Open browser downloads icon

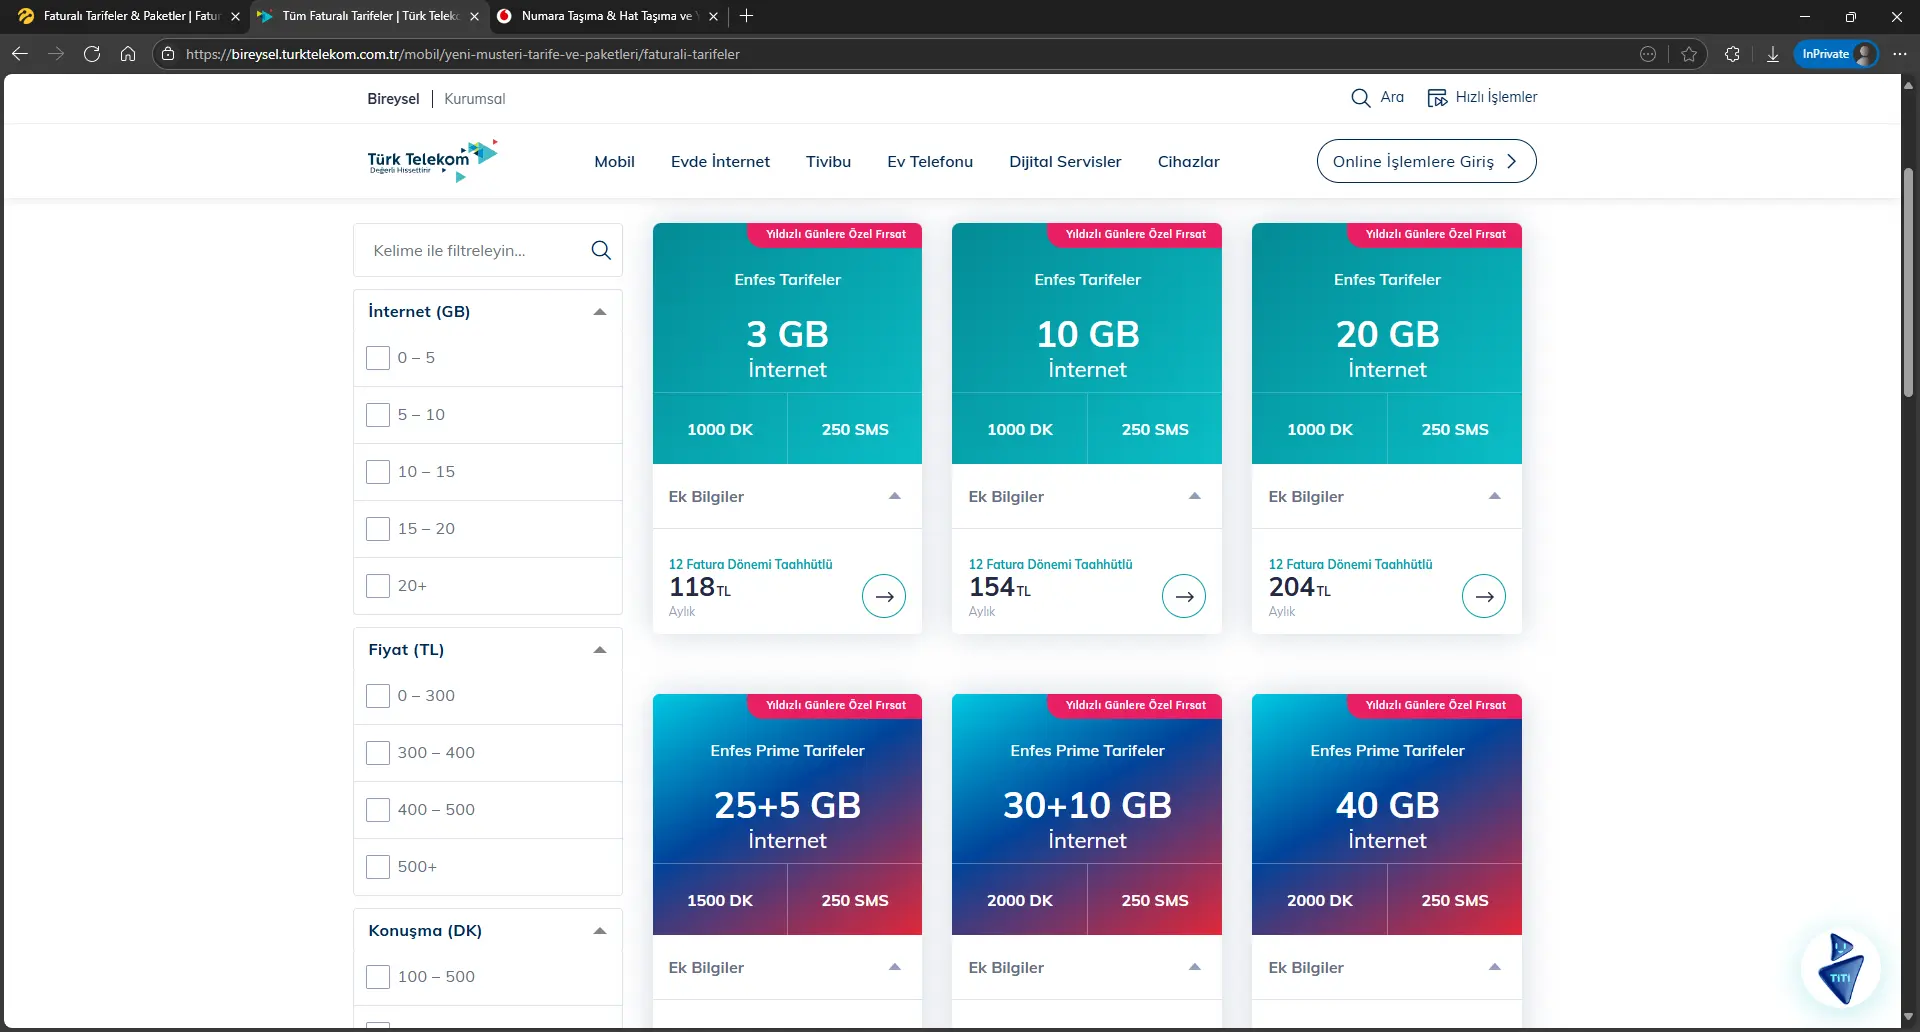[x=1773, y=54]
